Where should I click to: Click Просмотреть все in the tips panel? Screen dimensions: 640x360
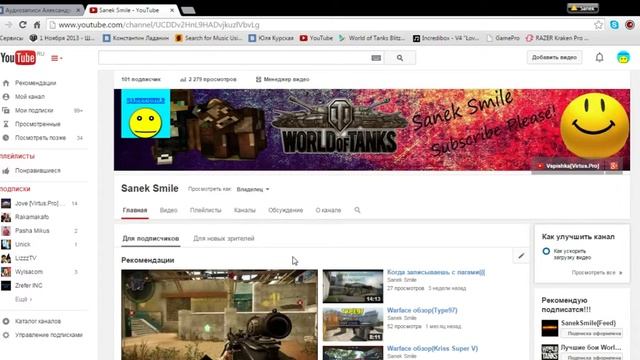[597, 273]
